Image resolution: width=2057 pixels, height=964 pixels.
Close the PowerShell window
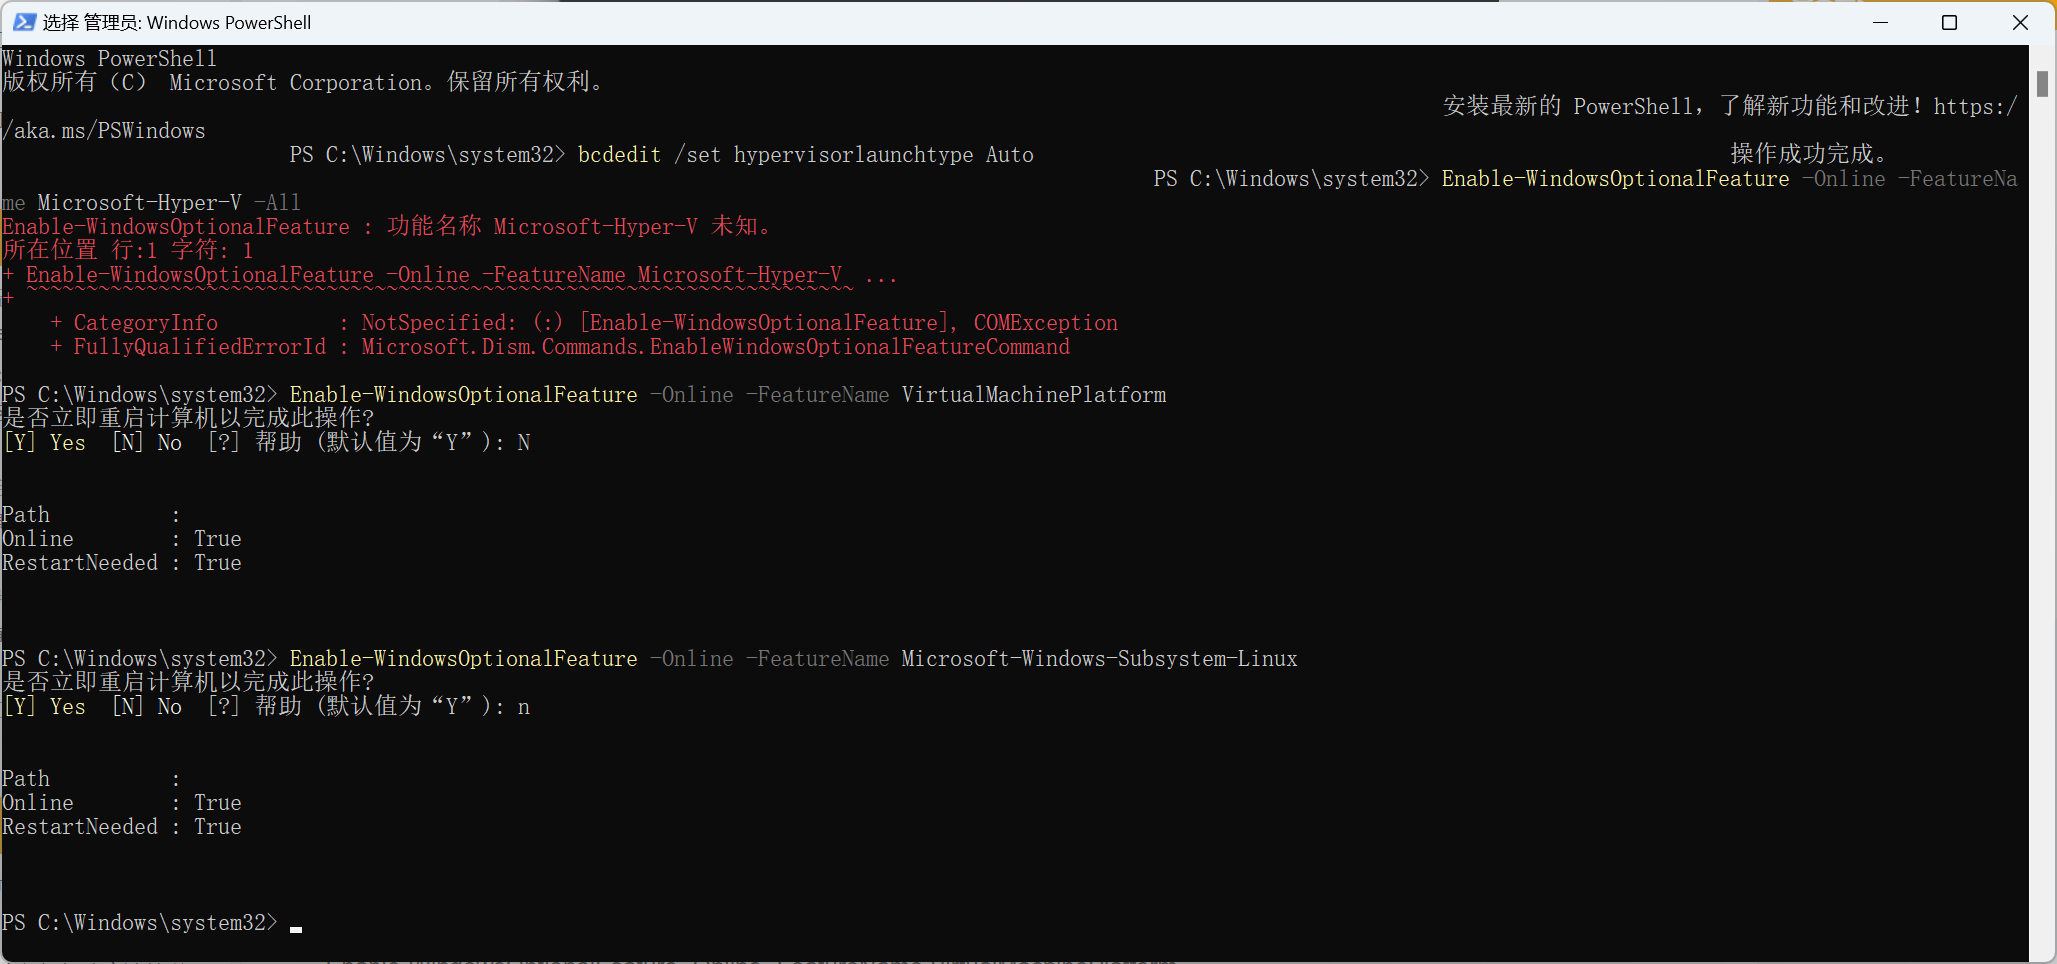pyautogui.click(x=2020, y=22)
